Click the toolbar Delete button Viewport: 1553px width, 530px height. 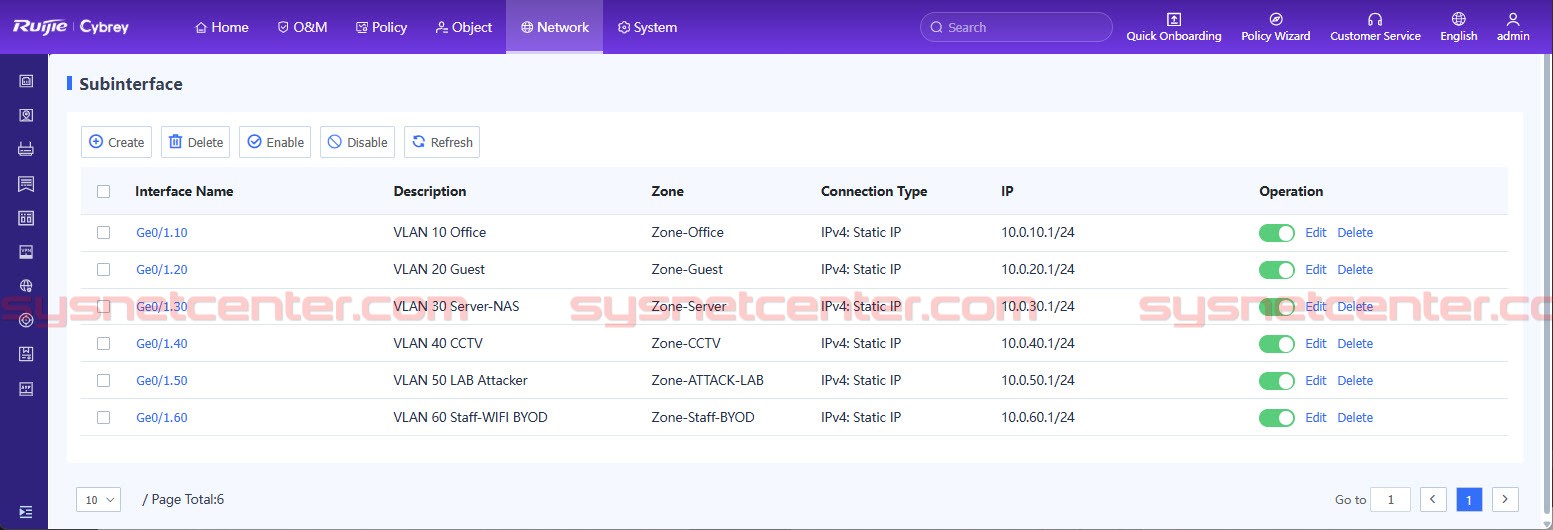pyautogui.click(x=196, y=142)
